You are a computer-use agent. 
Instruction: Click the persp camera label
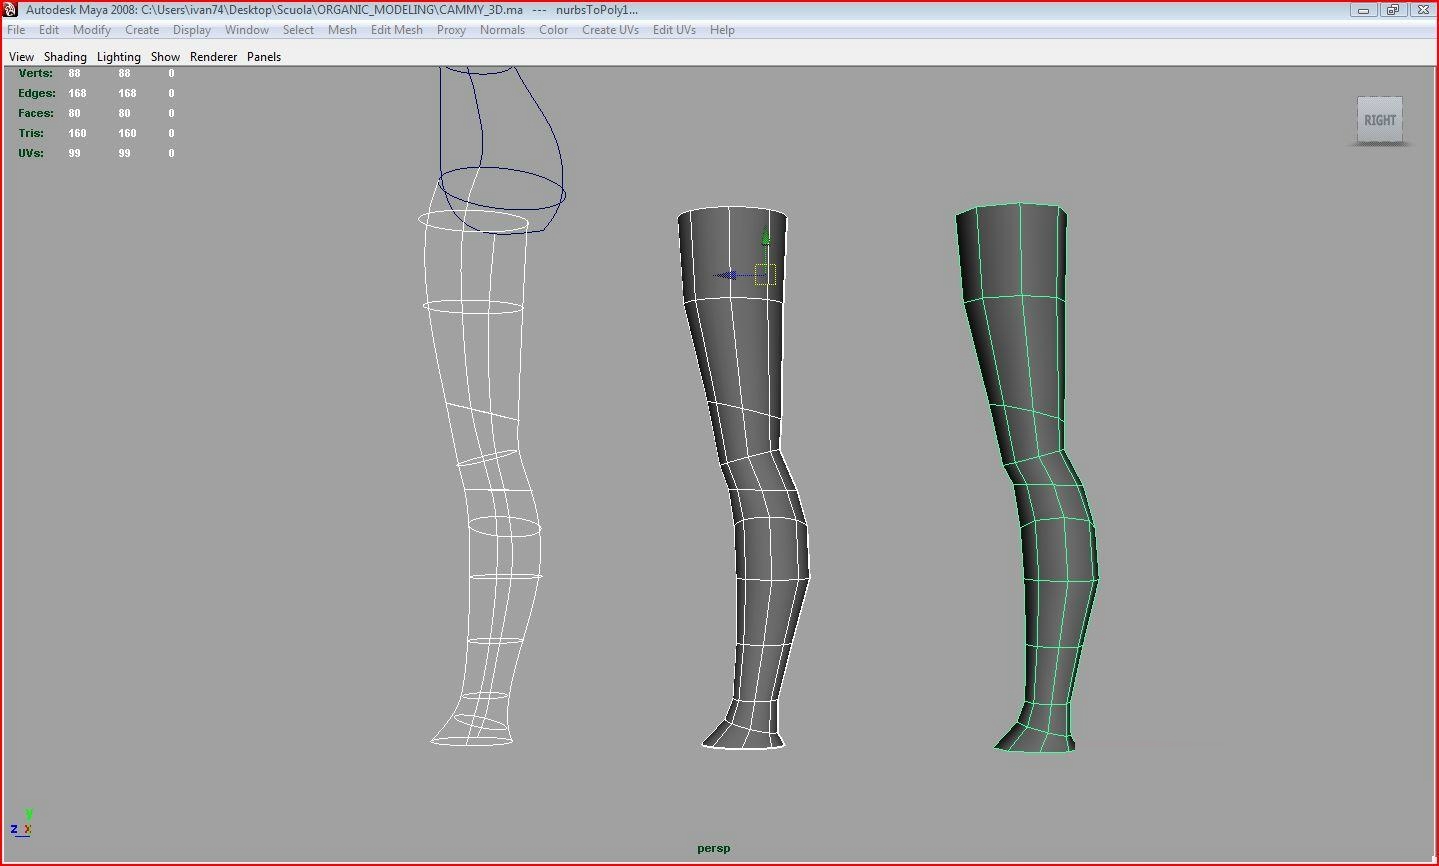pos(714,848)
